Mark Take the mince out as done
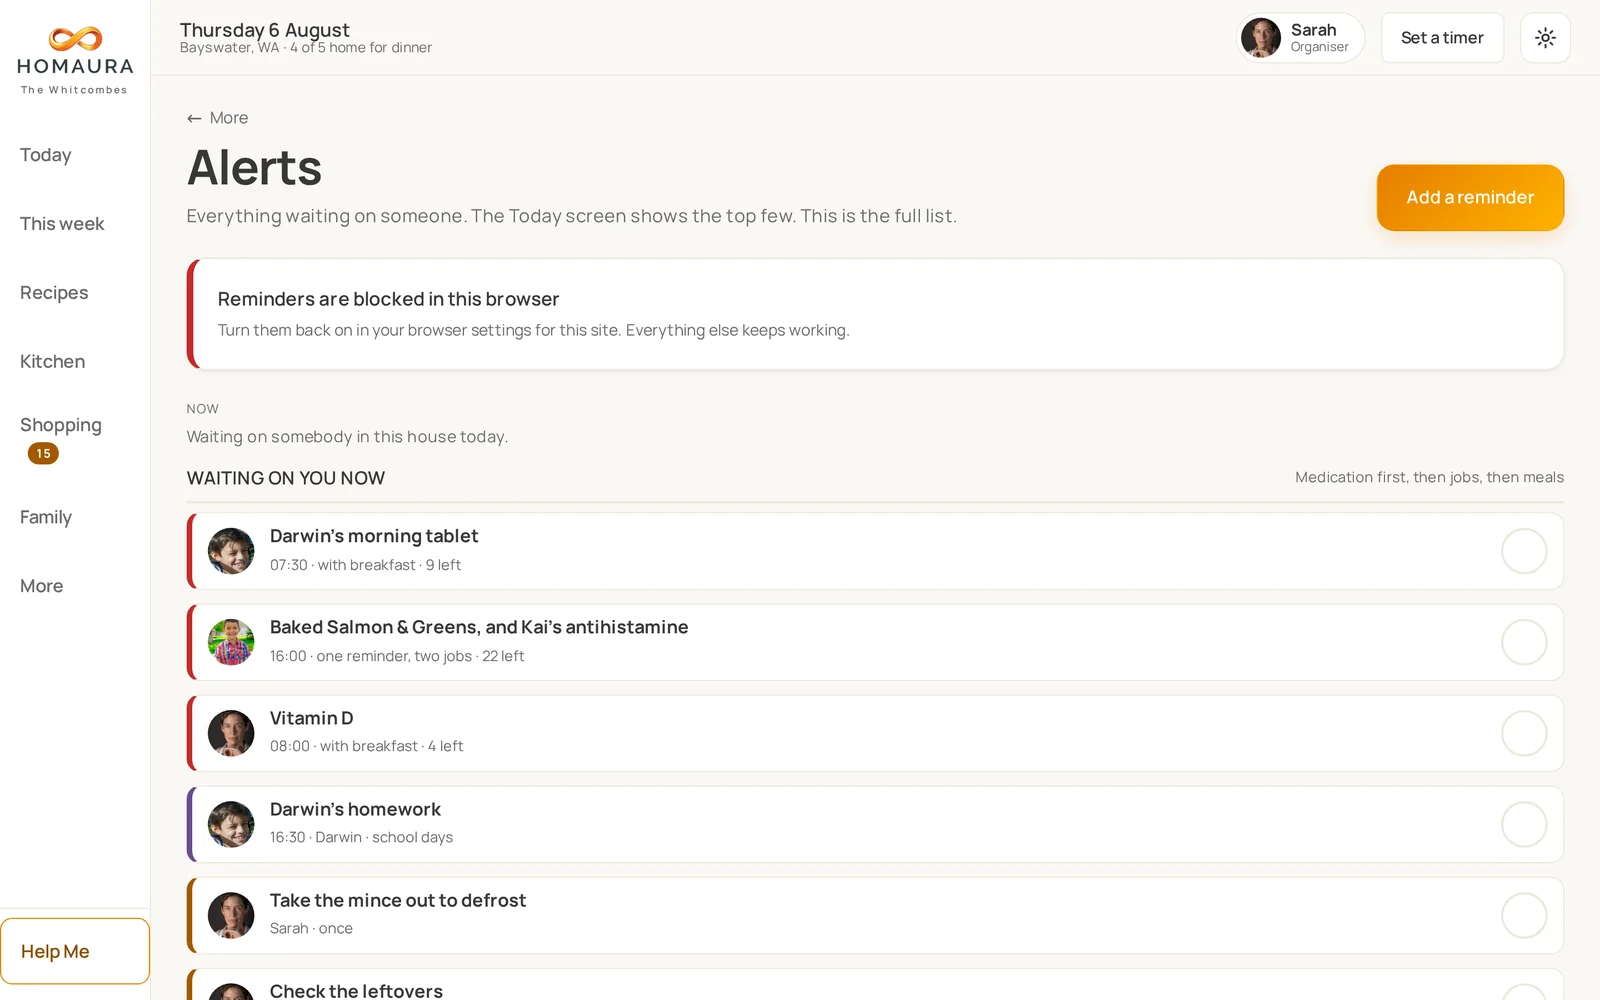 point(1524,915)
